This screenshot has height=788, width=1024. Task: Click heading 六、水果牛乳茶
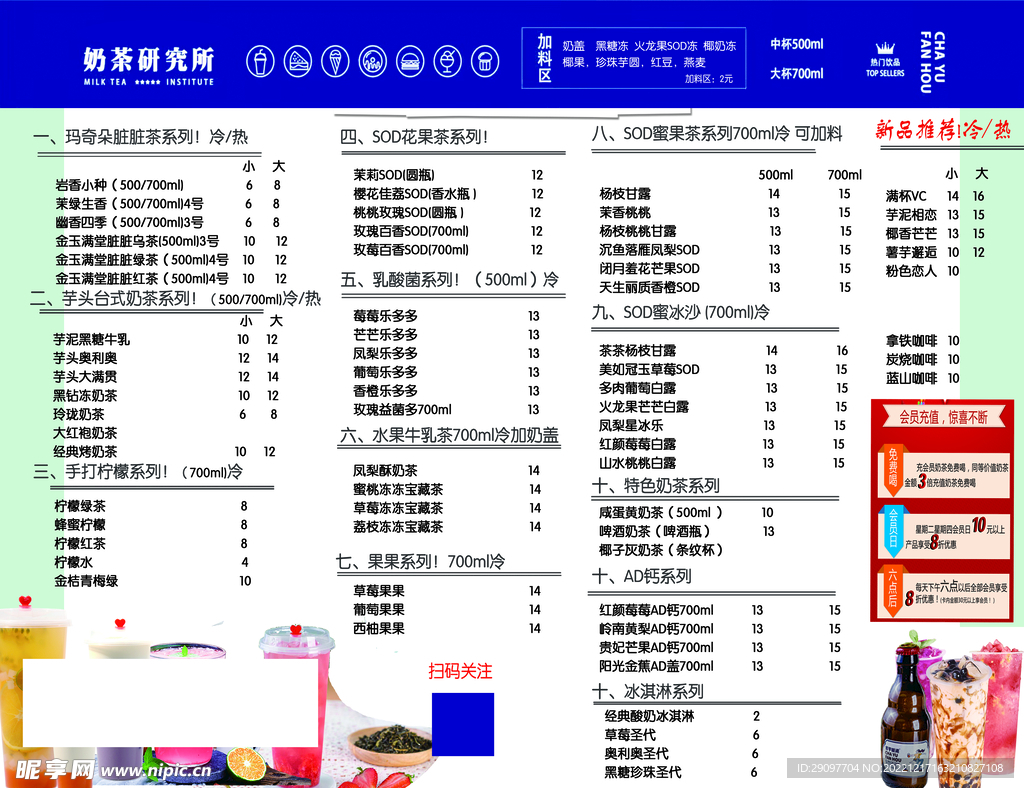449,435
